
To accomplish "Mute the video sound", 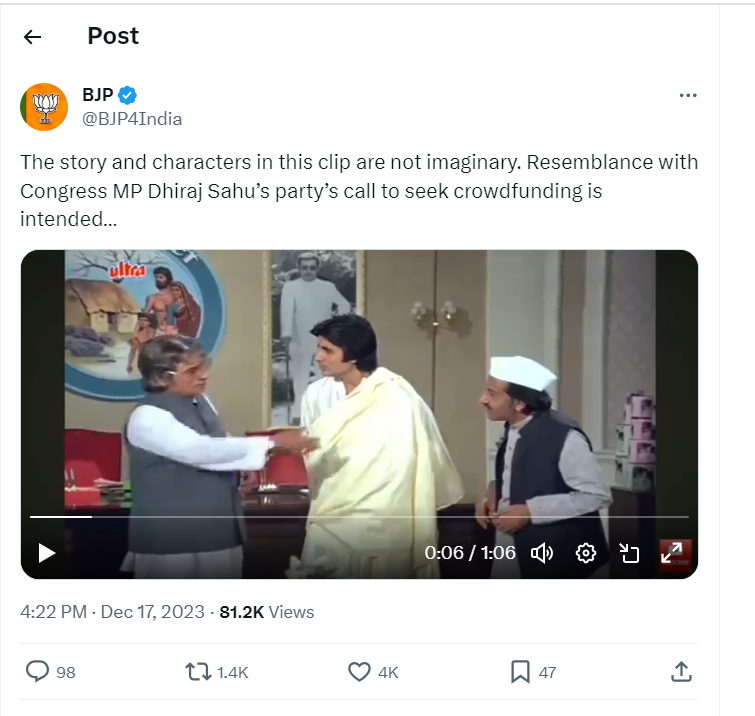I will [542, 553].
